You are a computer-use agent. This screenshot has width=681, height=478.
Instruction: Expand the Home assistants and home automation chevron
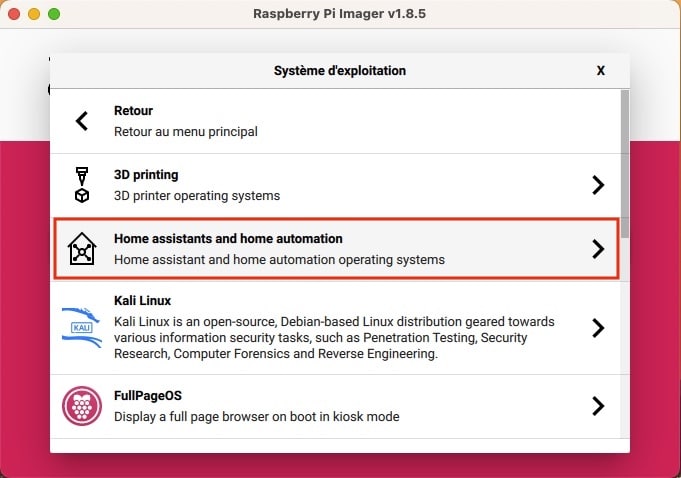[598, 249]
